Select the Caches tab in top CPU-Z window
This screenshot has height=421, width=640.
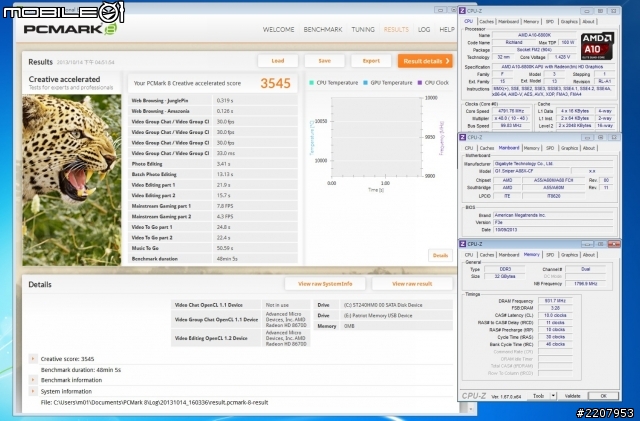pyautogui.click(x=486, y=22)
